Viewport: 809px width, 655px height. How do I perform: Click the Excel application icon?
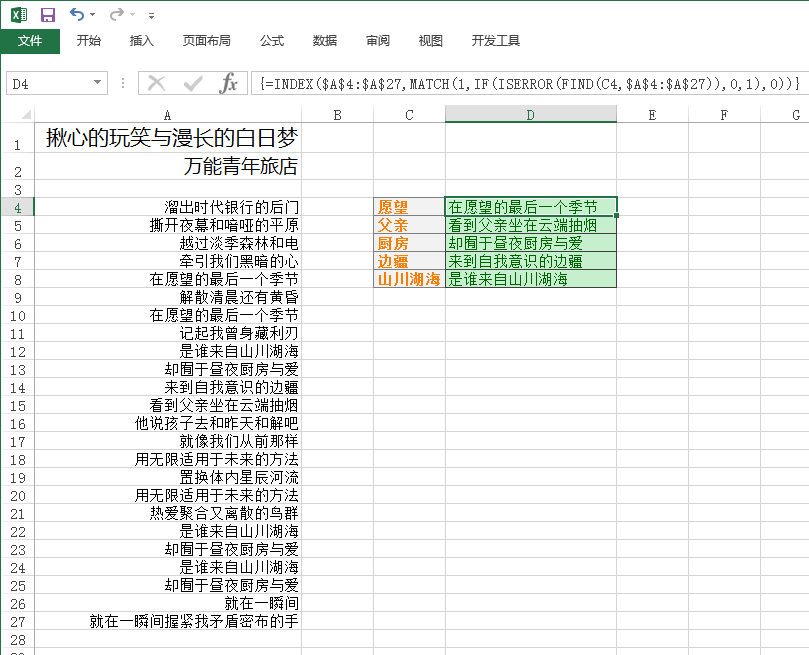tap(19, 15)
